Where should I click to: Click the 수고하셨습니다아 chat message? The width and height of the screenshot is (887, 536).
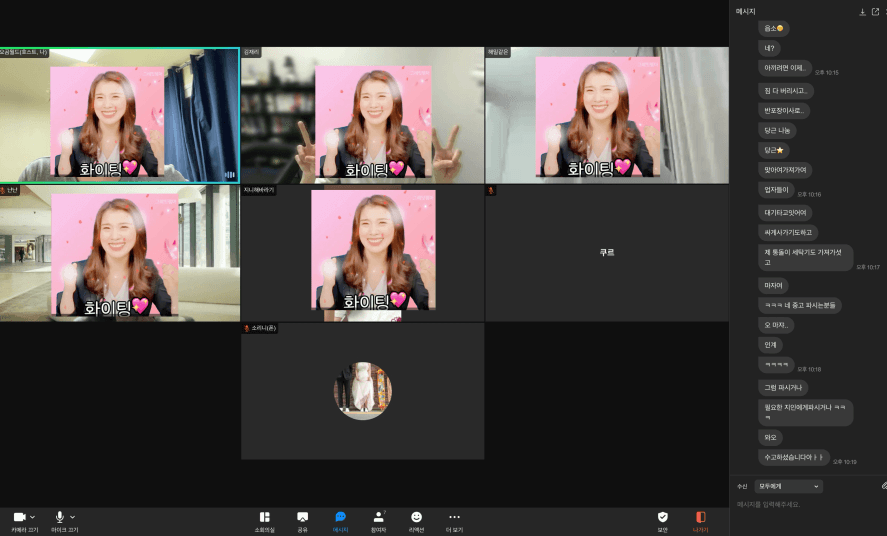pyautogui.click(x=794, y=457)
